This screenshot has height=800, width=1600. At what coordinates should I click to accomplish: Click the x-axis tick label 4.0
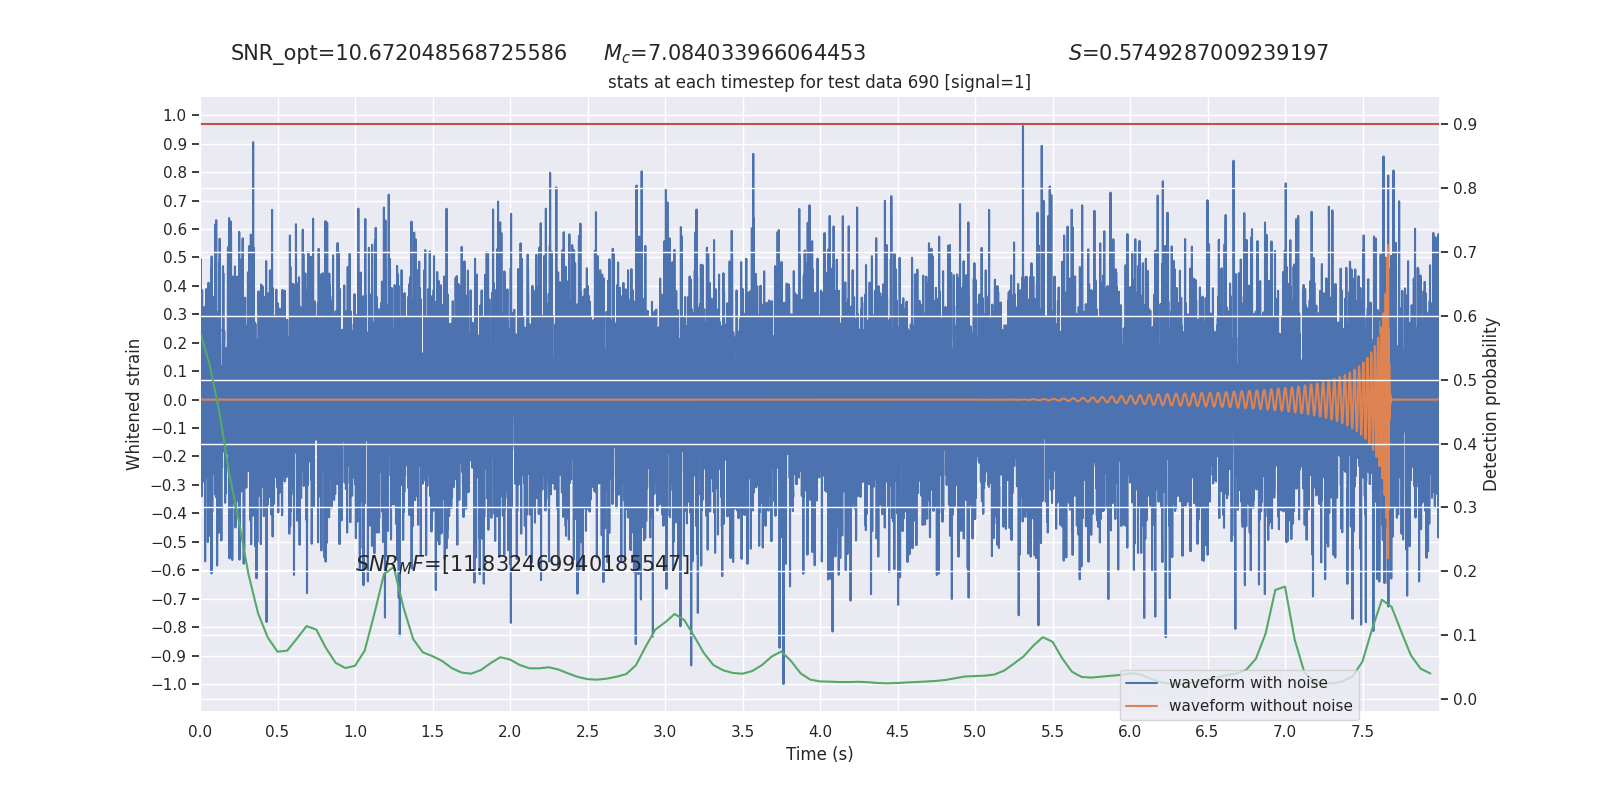coord(820,731)
